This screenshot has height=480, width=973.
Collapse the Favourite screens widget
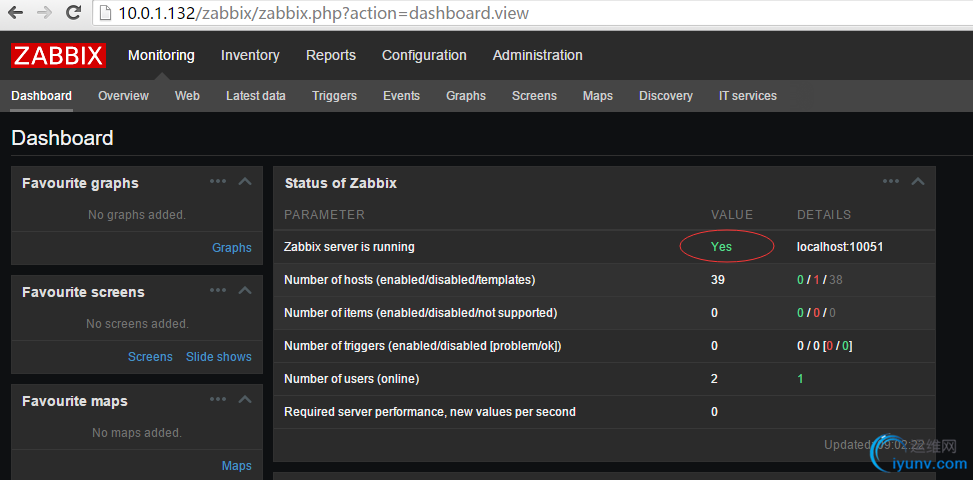tap(245, 291)
